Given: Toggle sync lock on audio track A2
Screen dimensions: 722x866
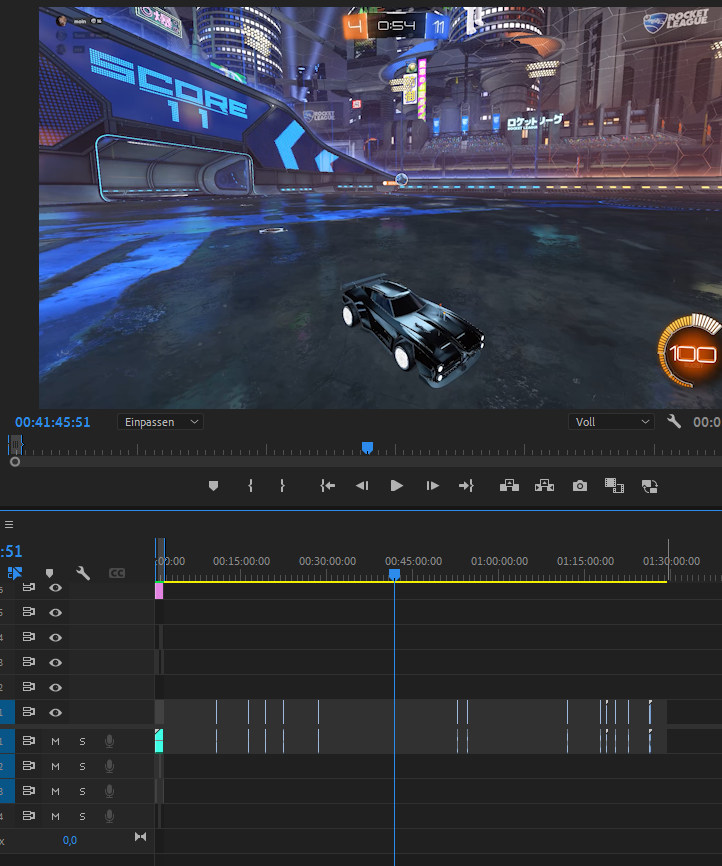Looking at the screenshot, I should 29,765.
